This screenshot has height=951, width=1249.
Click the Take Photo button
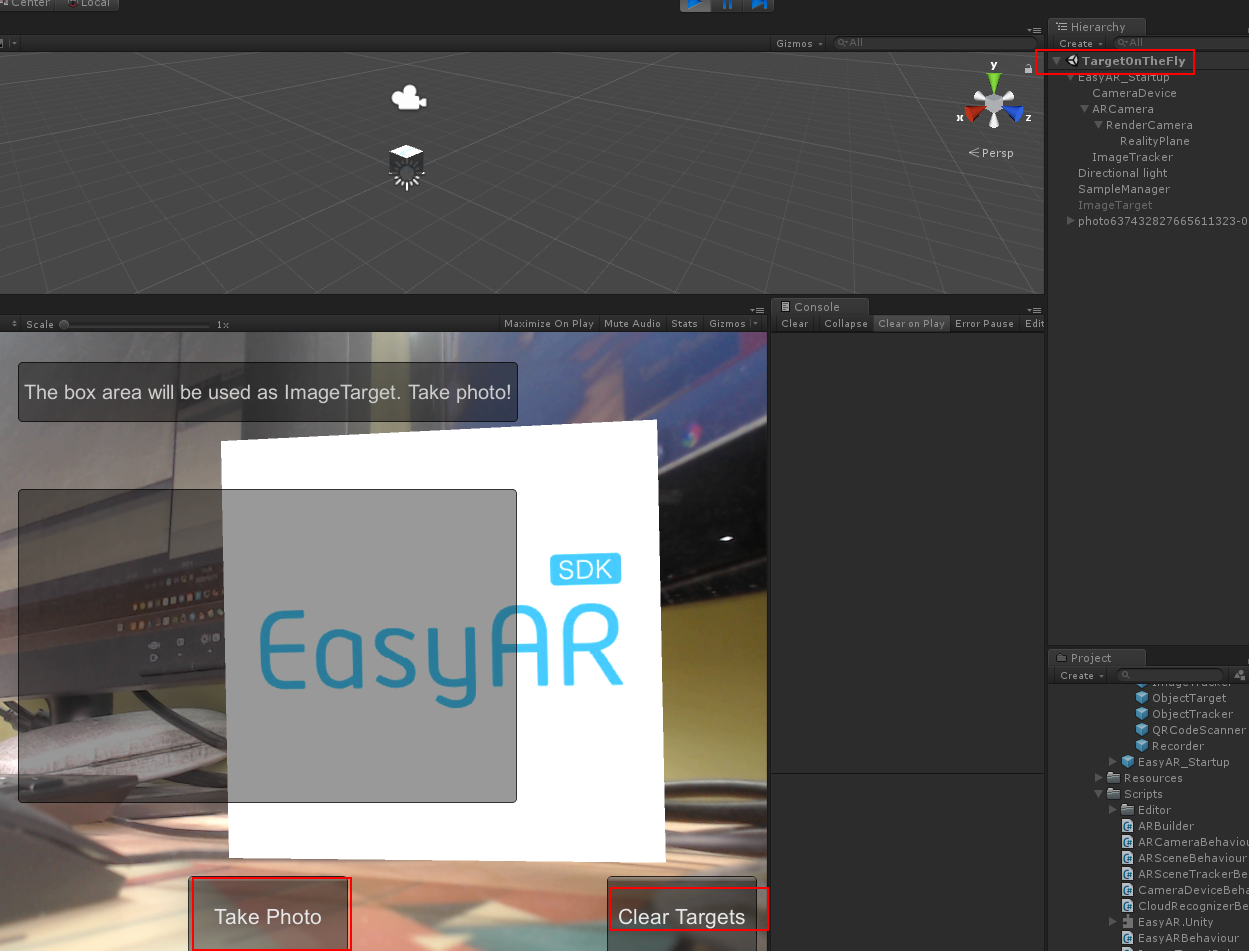(x=268, y=914)
